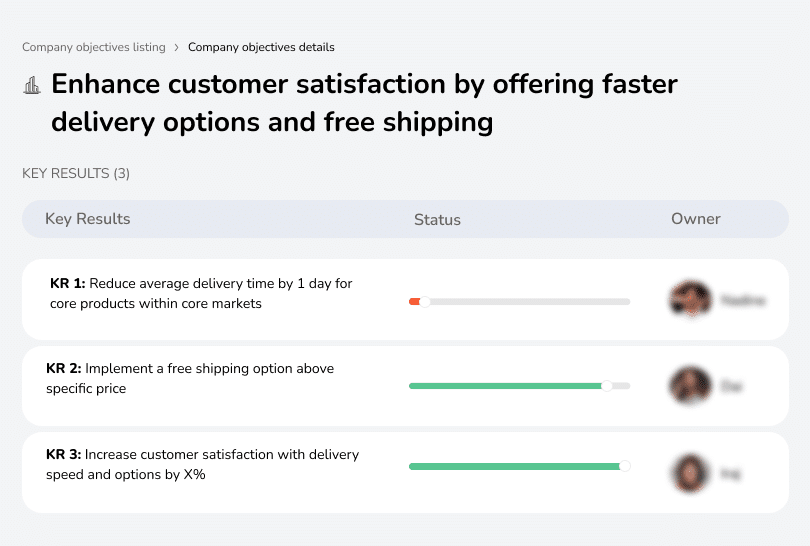Click the KR 2 progress slider handle
Image resolution: width=810 pixels, height=546 pixels.
pyautogui.click(x=606, y=386)
